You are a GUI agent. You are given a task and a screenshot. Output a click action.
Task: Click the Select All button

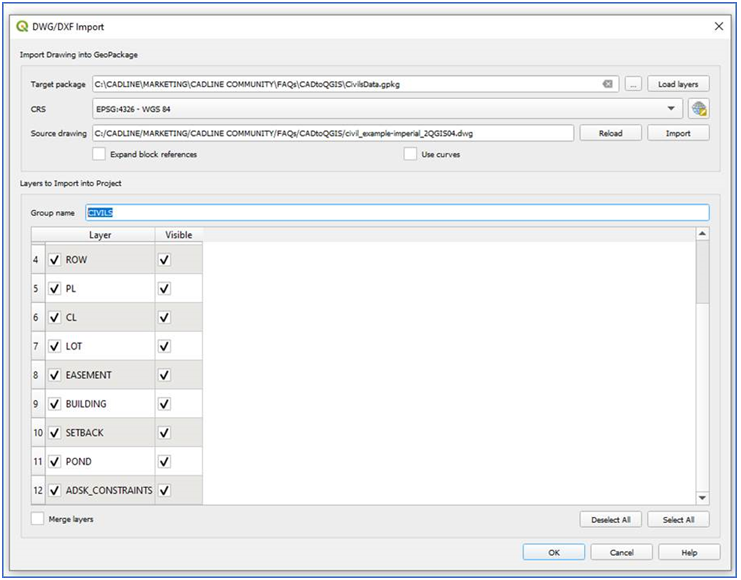tap(678, 519)
